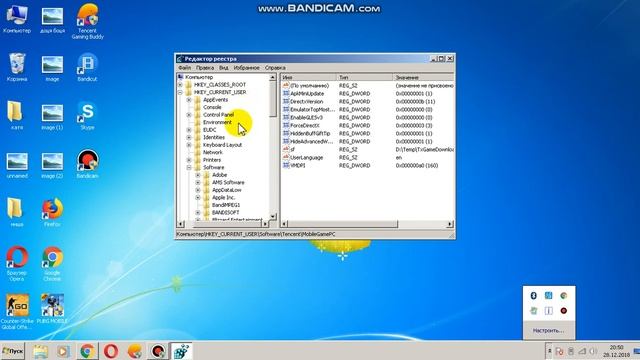Click the Registry Editor taskbar button
The width and height of the screenshot is (640, 360).
(x=181, y=351)
